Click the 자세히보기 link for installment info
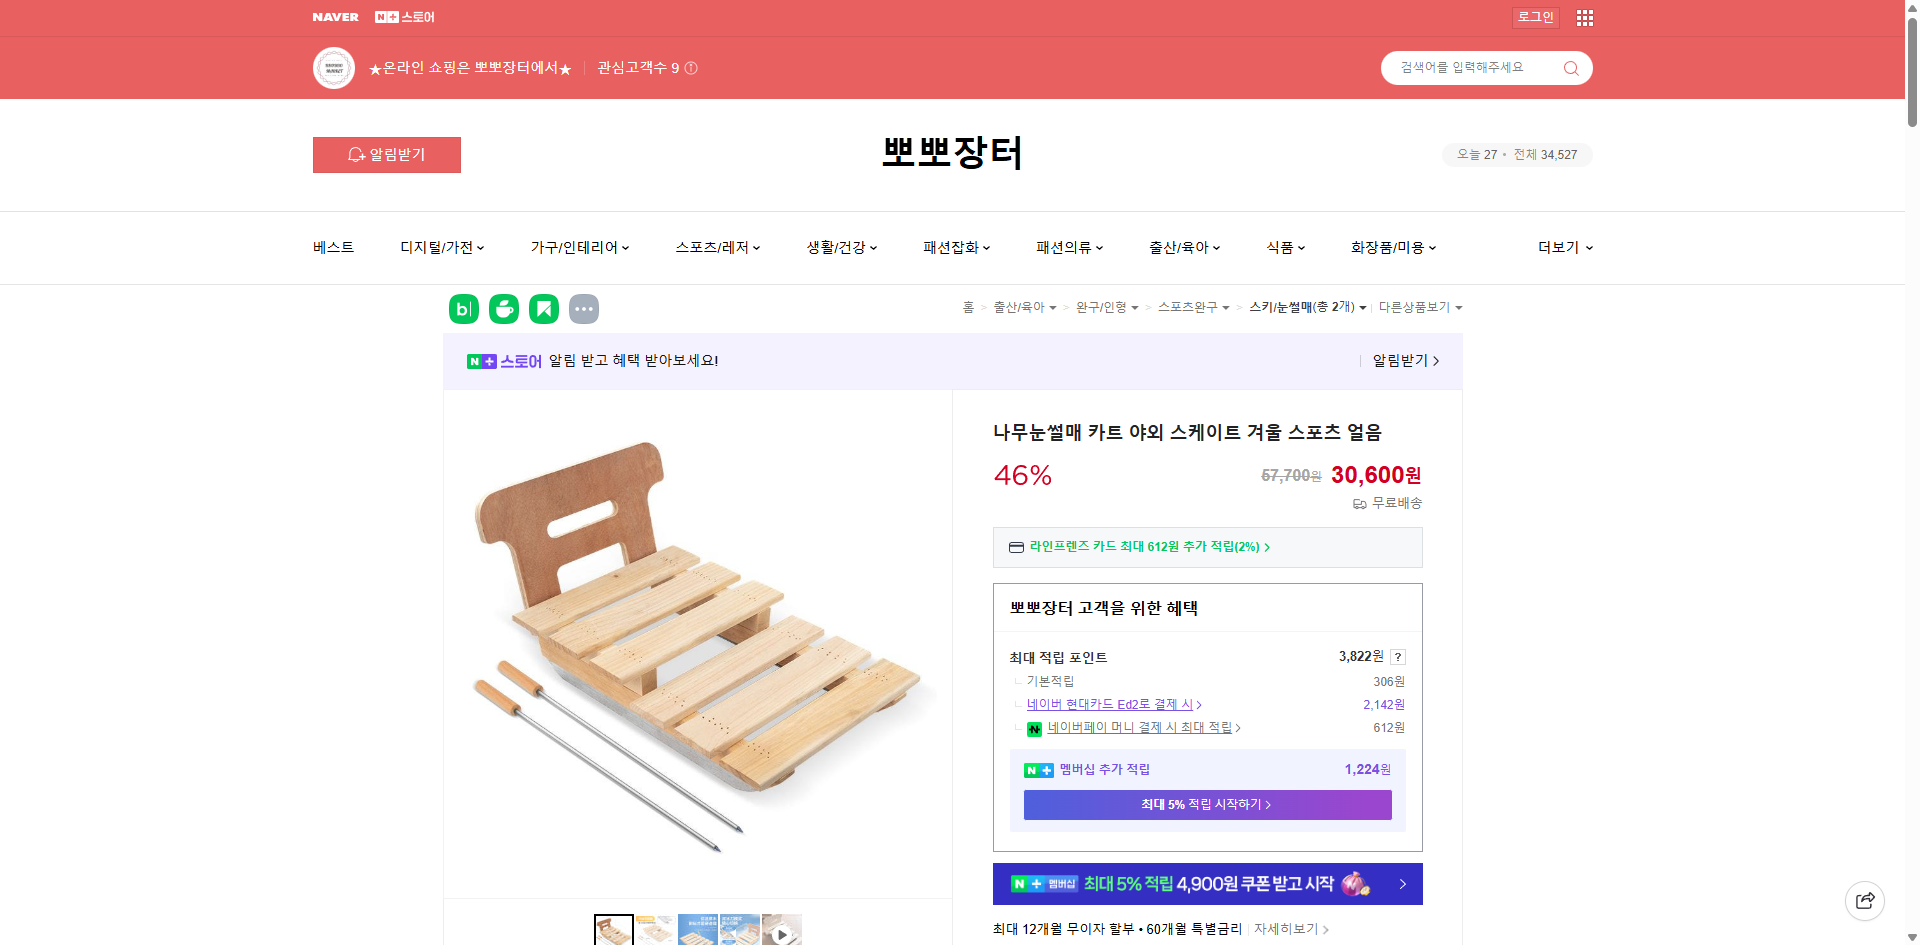The height and width of the screenshot is (945, 1920). (x=1287, y=929)
